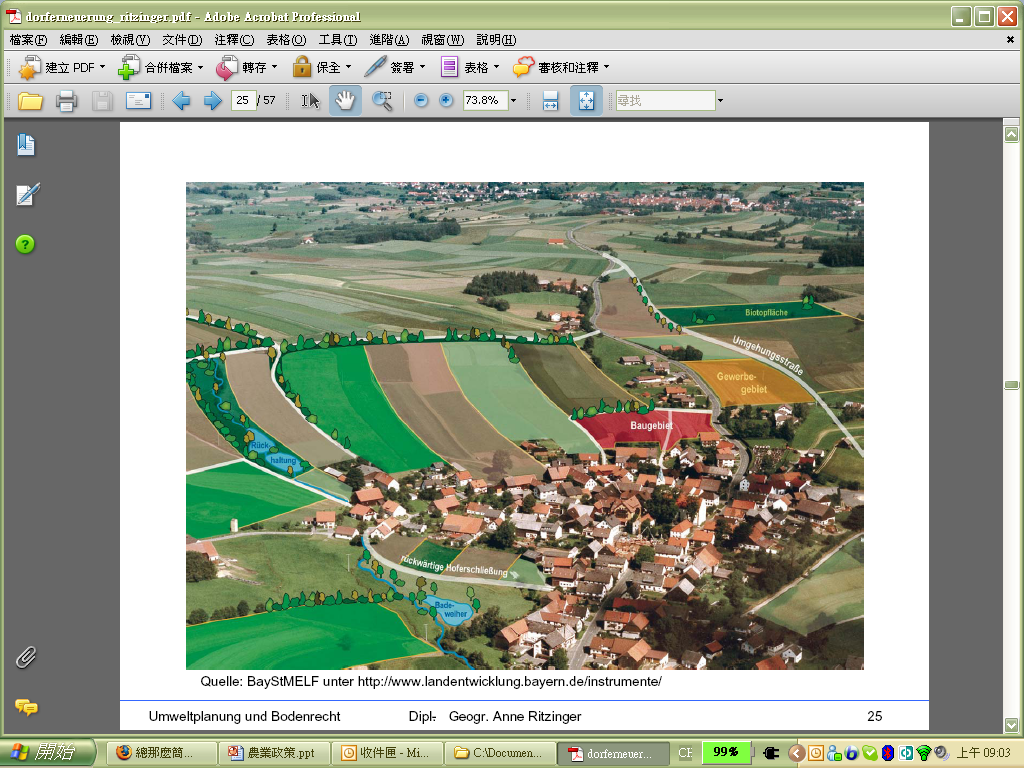
Task: Activate the text Select tool
Action: [310, 100]
